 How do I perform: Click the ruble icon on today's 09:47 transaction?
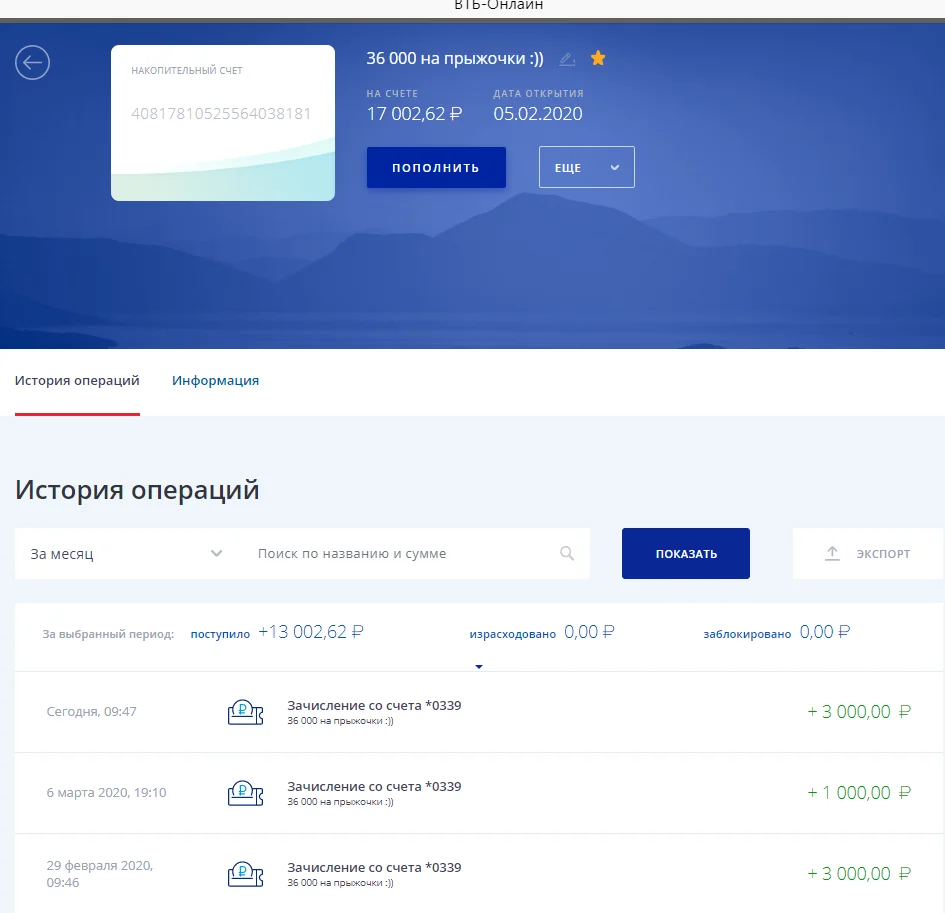pyautogui.click(x=245, y=711)
